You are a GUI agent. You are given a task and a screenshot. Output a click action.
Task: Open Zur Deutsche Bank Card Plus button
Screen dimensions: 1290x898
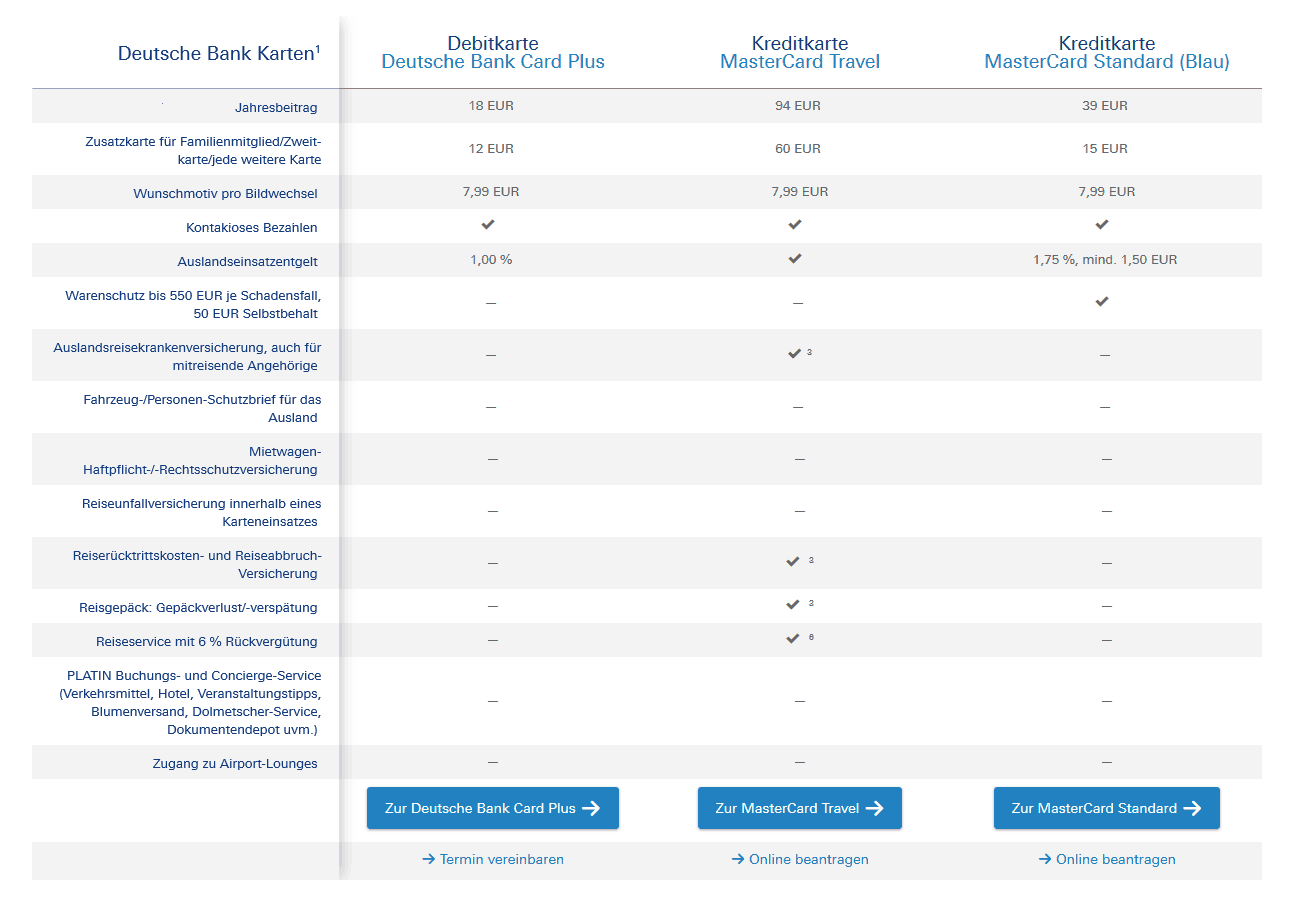coord(493,808)
